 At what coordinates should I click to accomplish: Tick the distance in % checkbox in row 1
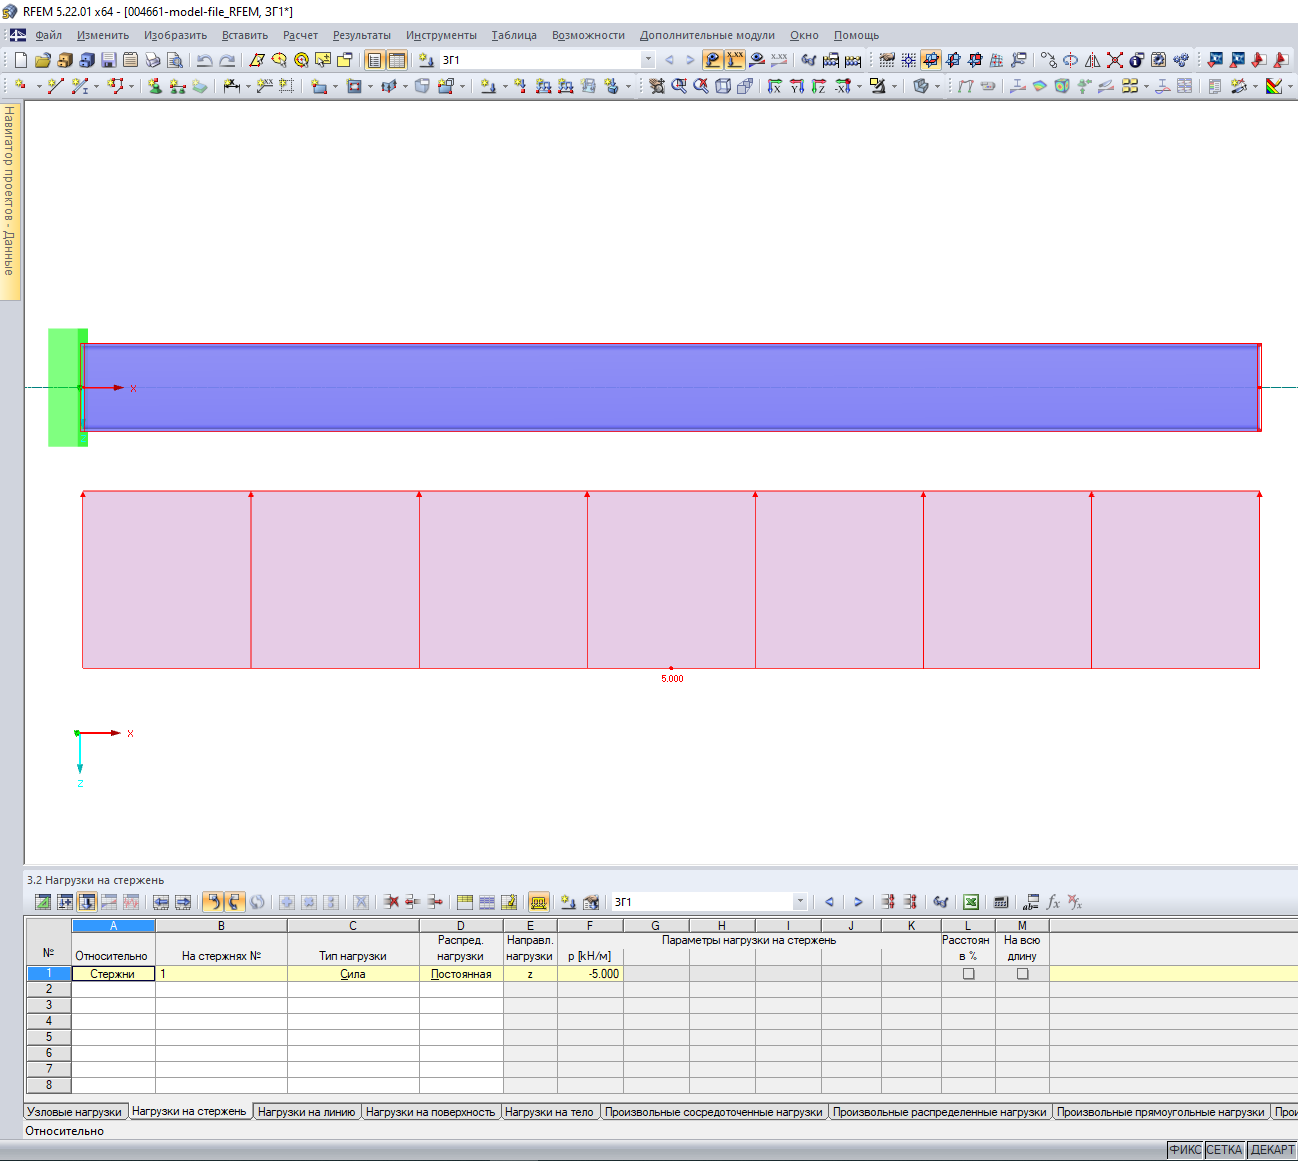[x=968, y=973]
